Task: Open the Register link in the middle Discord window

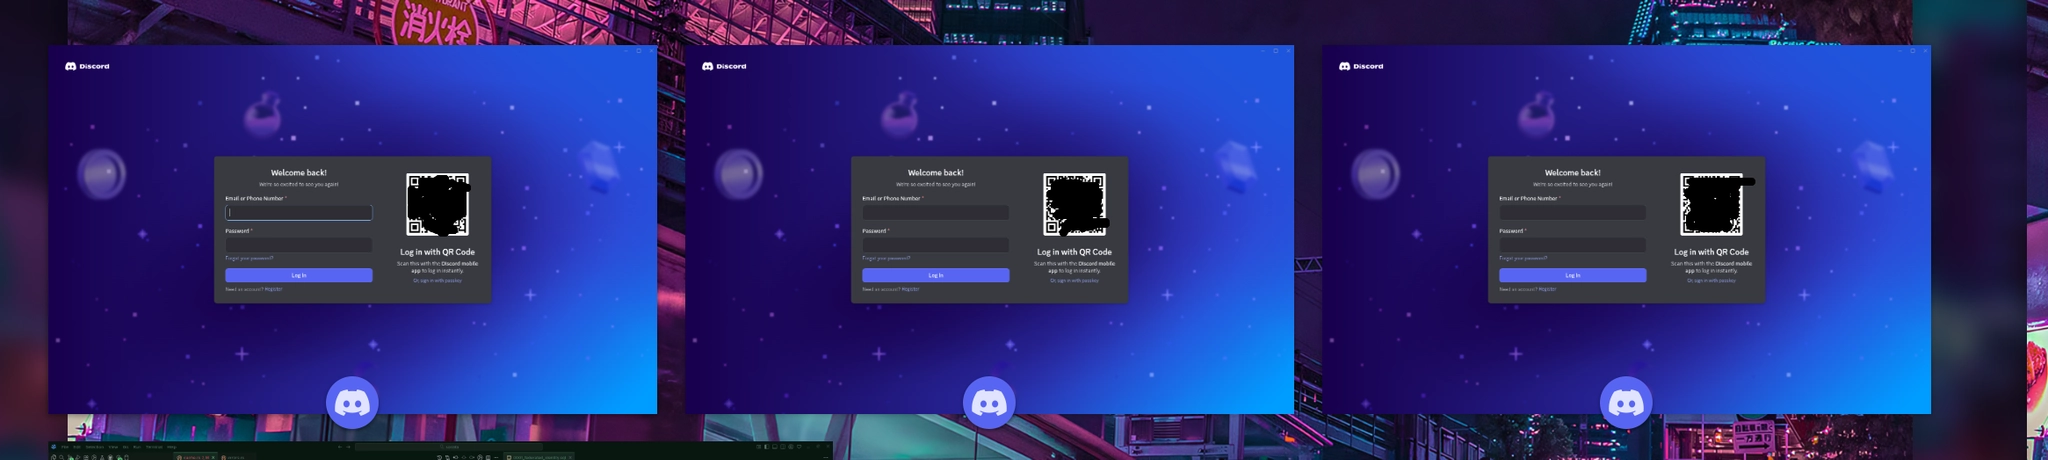Action: click(x=910, y=289)
